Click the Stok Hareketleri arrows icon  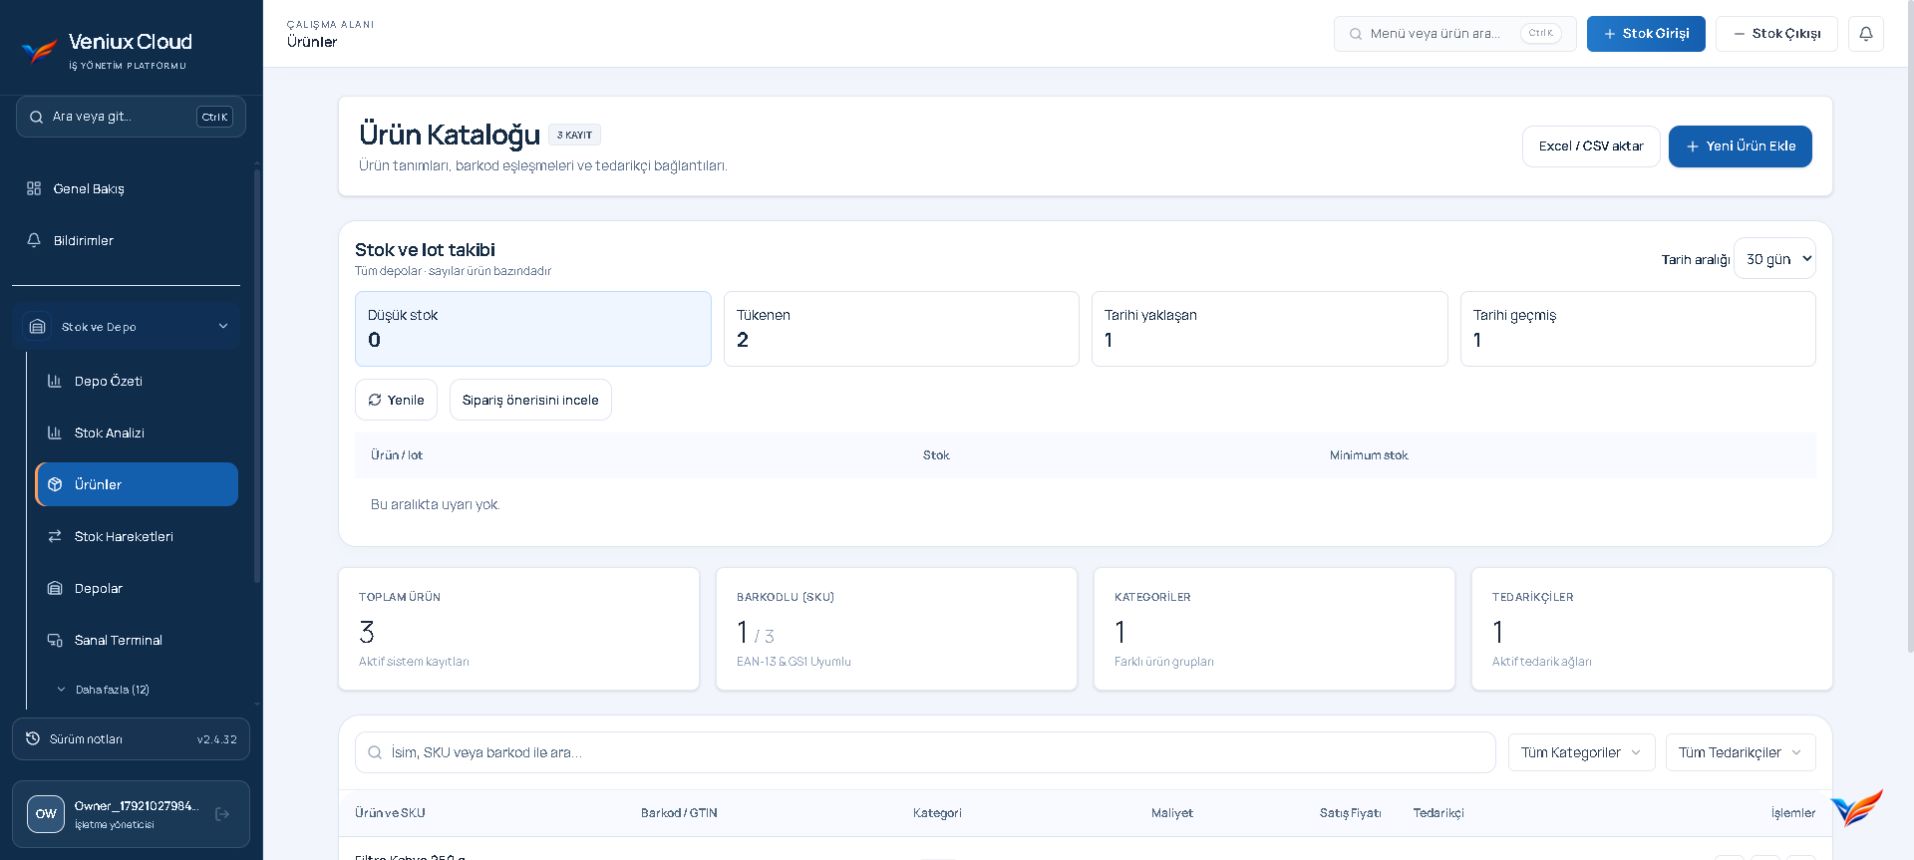(55, 537)
